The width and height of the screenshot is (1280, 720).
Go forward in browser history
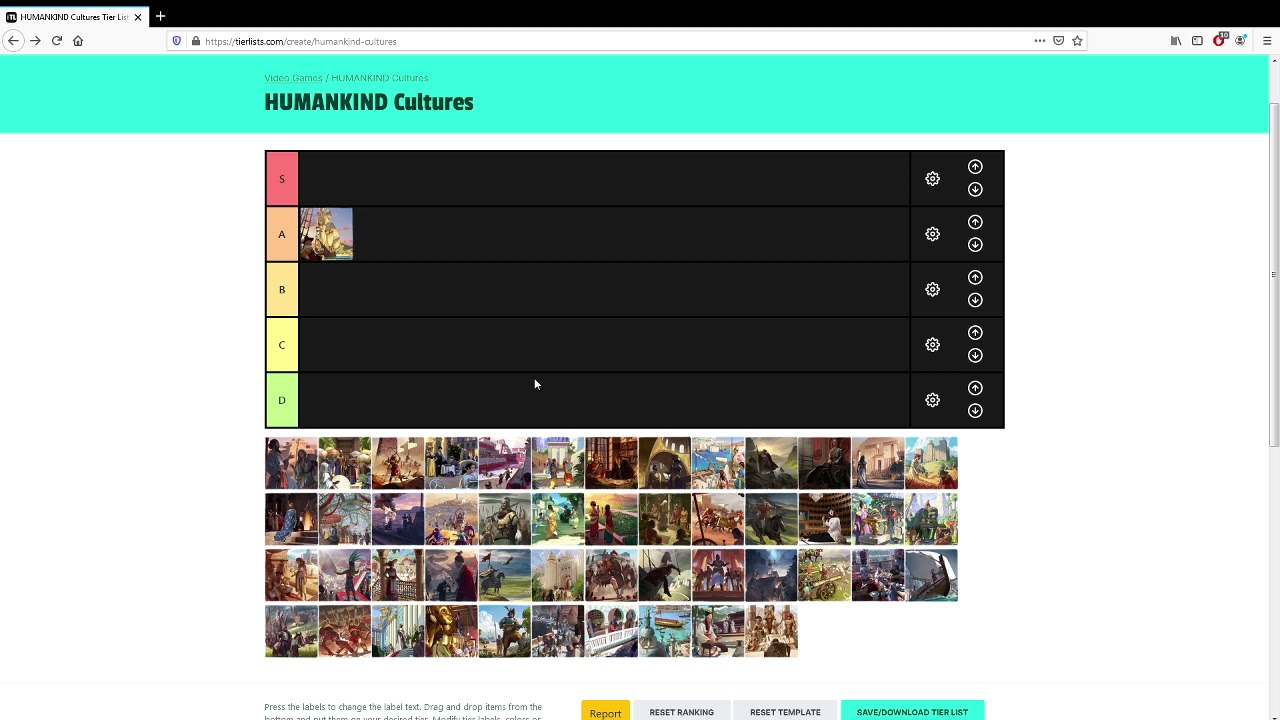(35, 41)
